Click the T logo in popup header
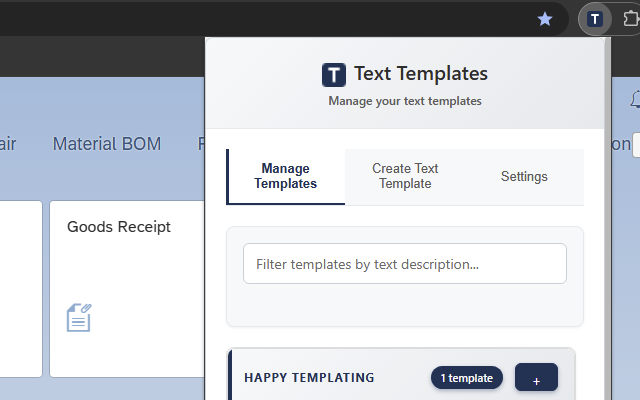640x400 pixels. click(x=333, y=75)
